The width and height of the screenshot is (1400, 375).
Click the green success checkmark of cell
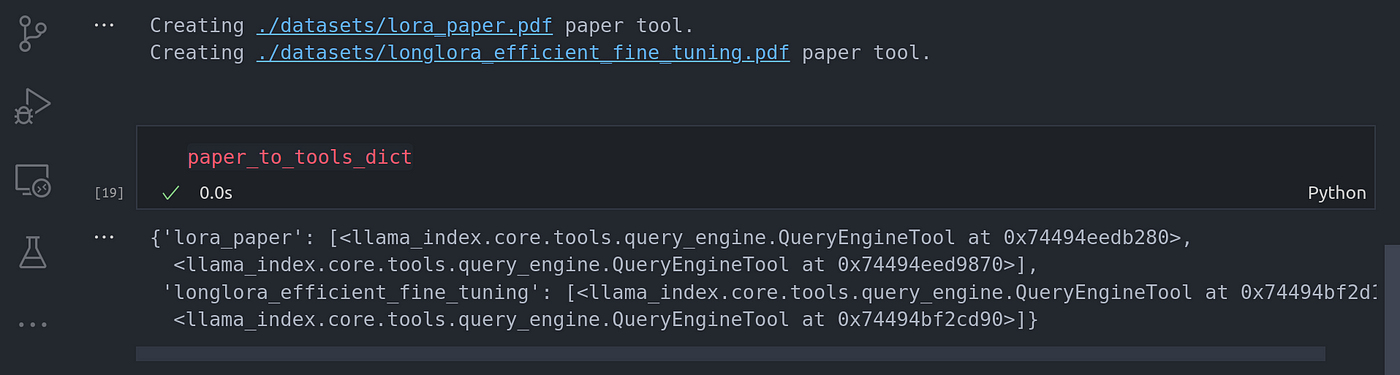(170, 192)
